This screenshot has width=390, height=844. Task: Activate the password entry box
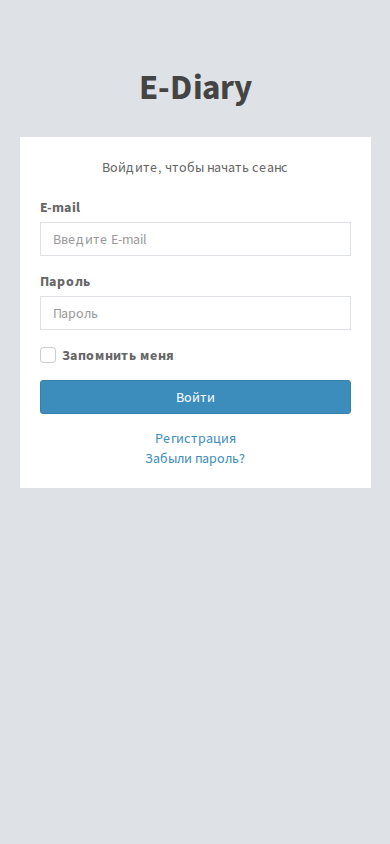point(195,313)
